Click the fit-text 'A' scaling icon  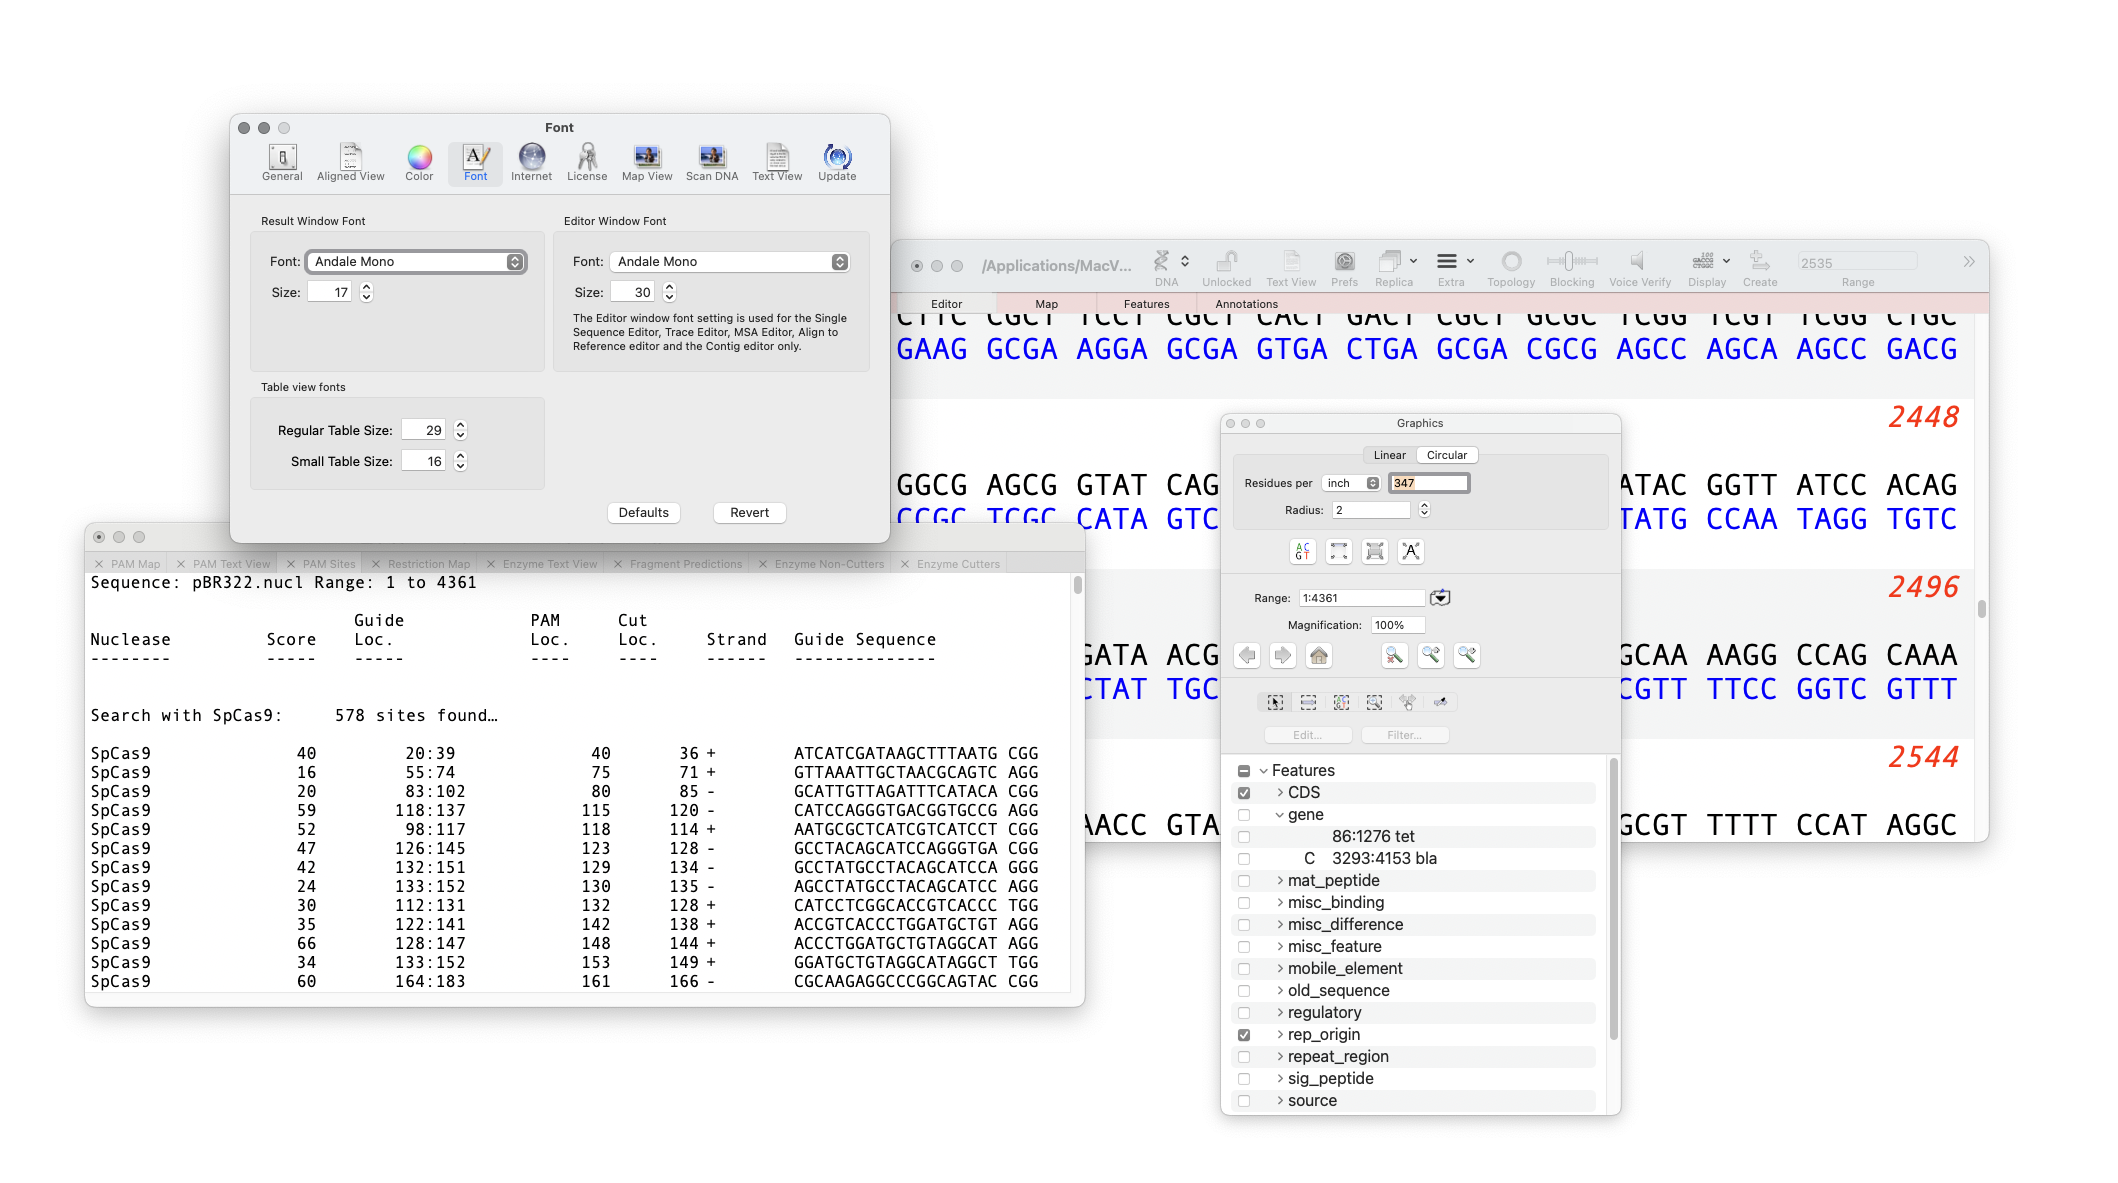pos(1411,551)
